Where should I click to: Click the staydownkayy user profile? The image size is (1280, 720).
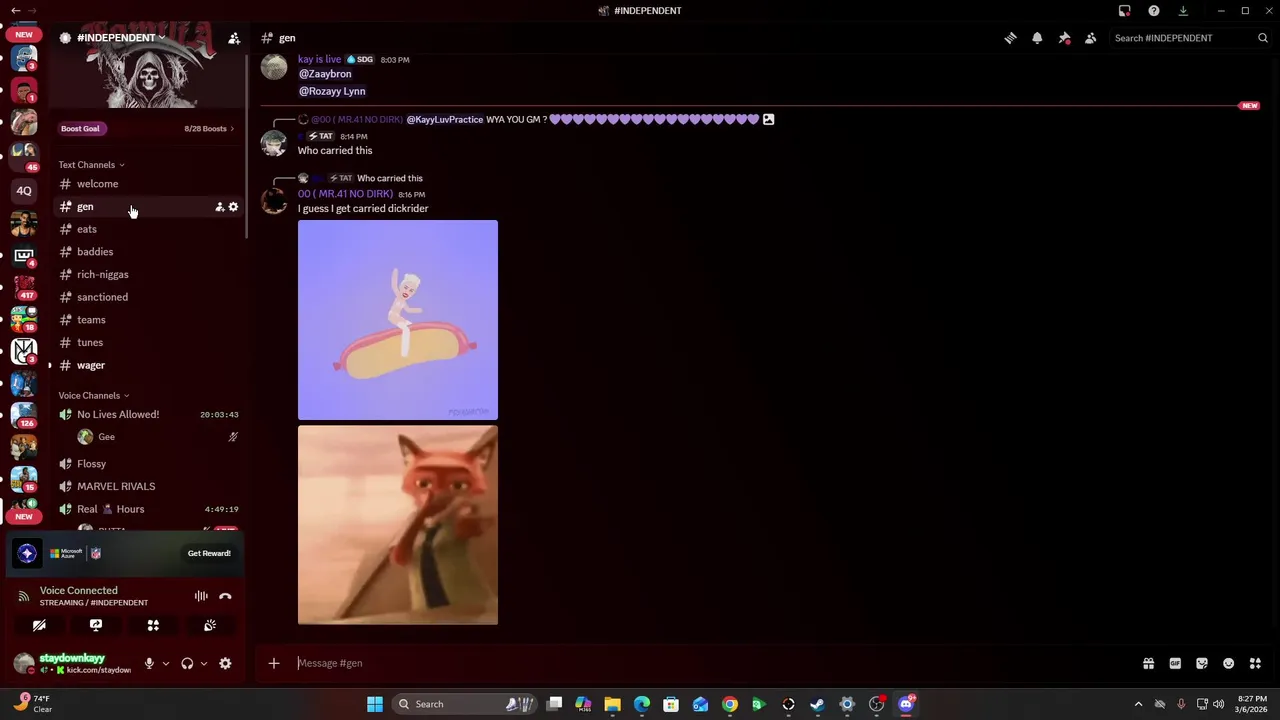(x=73, y=663)
